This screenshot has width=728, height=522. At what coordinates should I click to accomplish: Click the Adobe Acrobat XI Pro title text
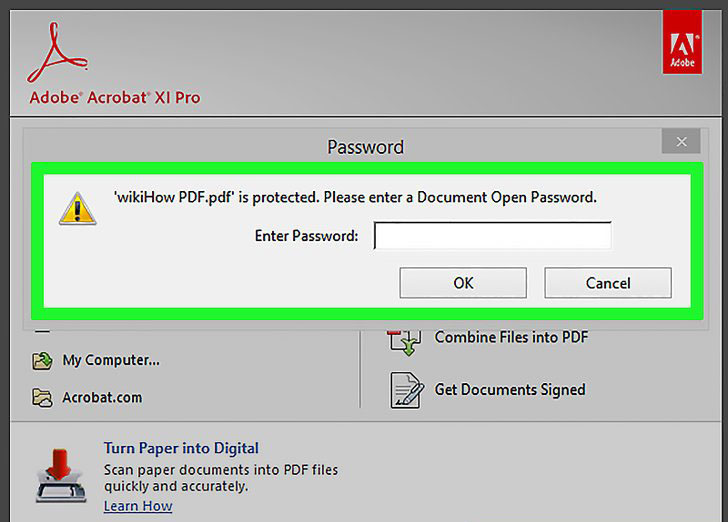(x=115, y=98)
